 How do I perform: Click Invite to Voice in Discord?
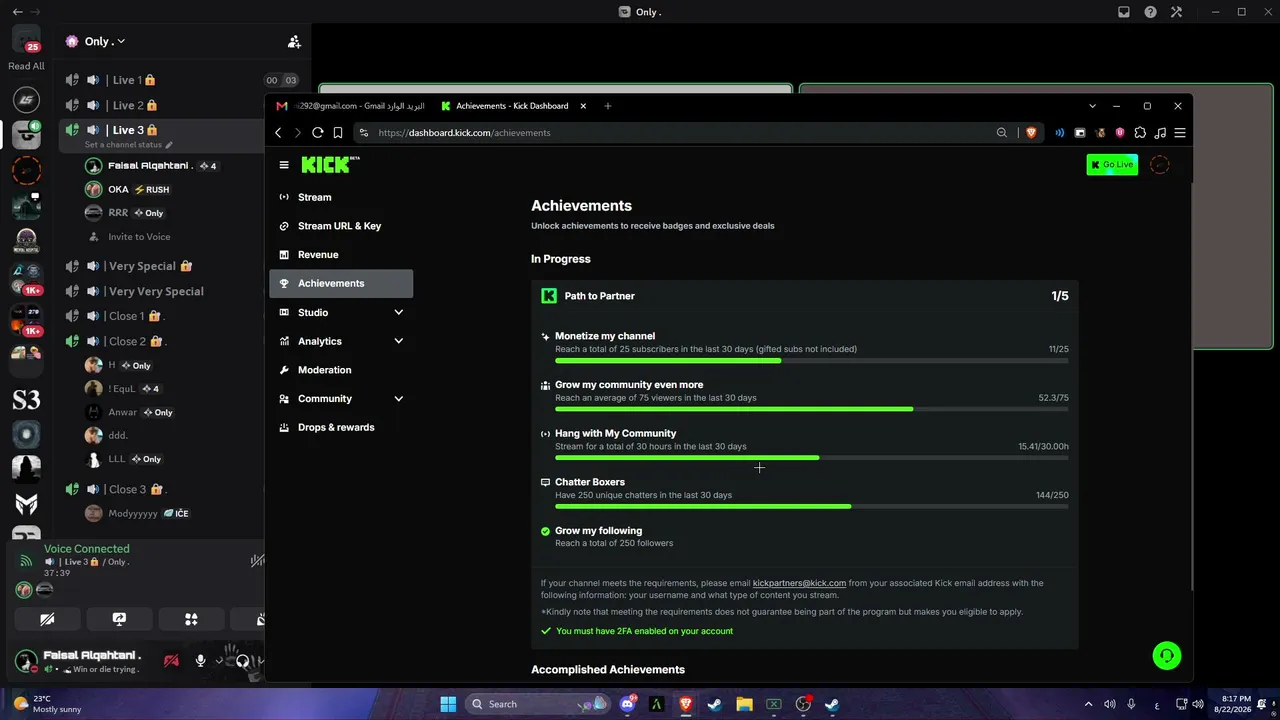click(x=139, y=237)
